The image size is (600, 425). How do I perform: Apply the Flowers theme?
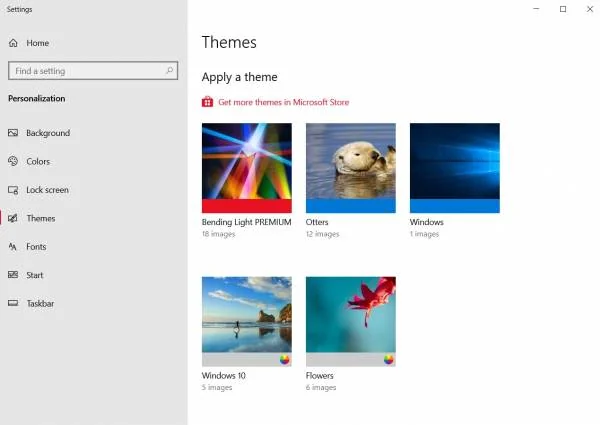pyautogui.click(x=351, y=321)
